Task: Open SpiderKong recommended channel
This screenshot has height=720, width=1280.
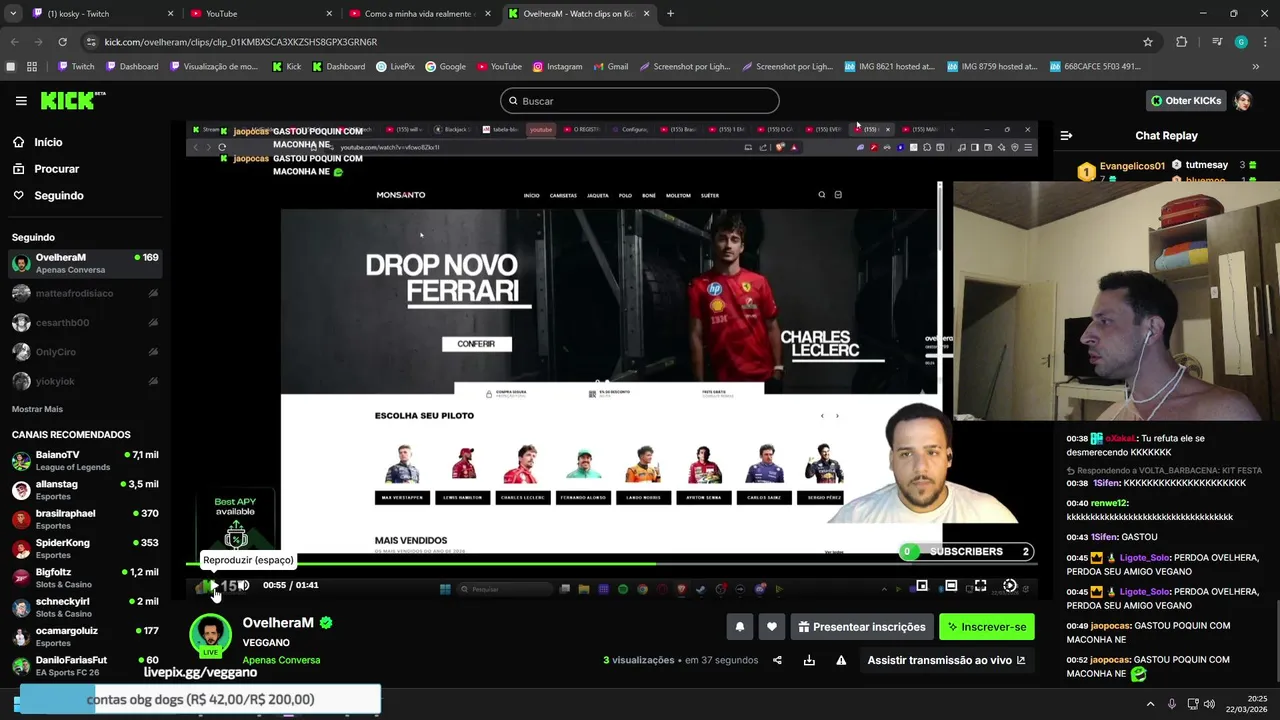Action: point(85,549)
